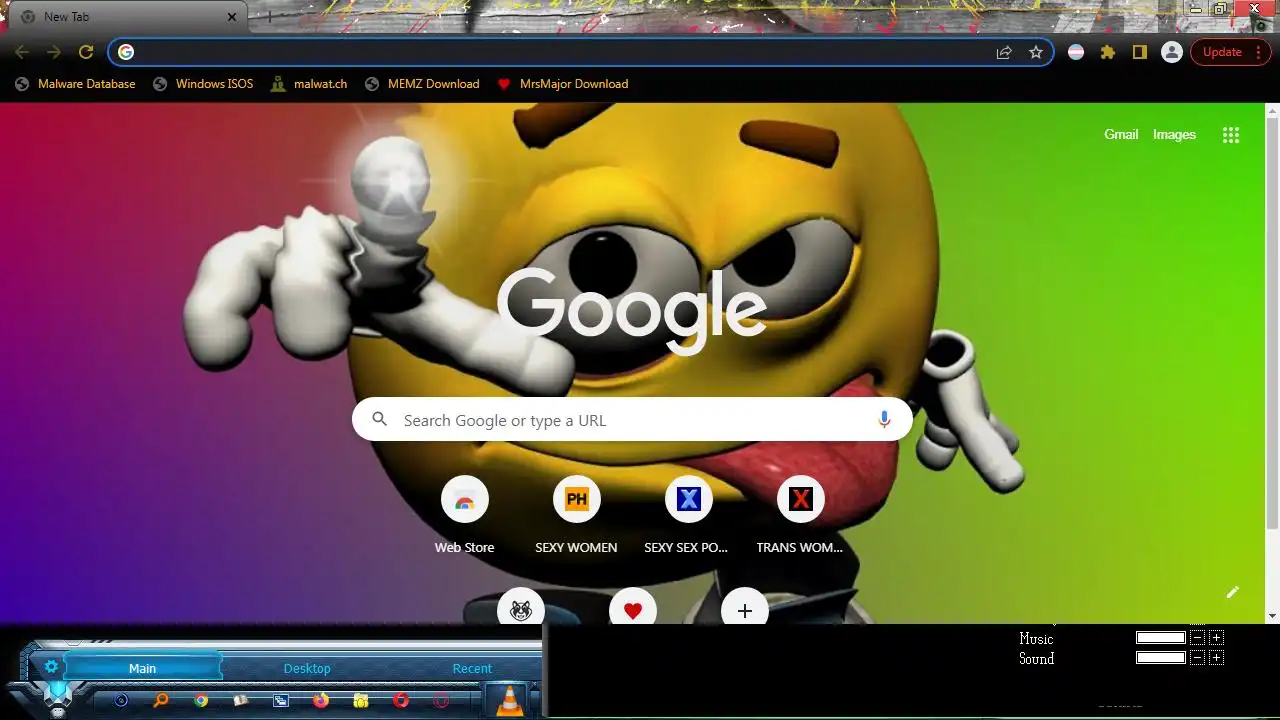This screenshot has height=720, width=1280.
Task: Click the dark circular lens icon in dock
Action: (121, 701)
